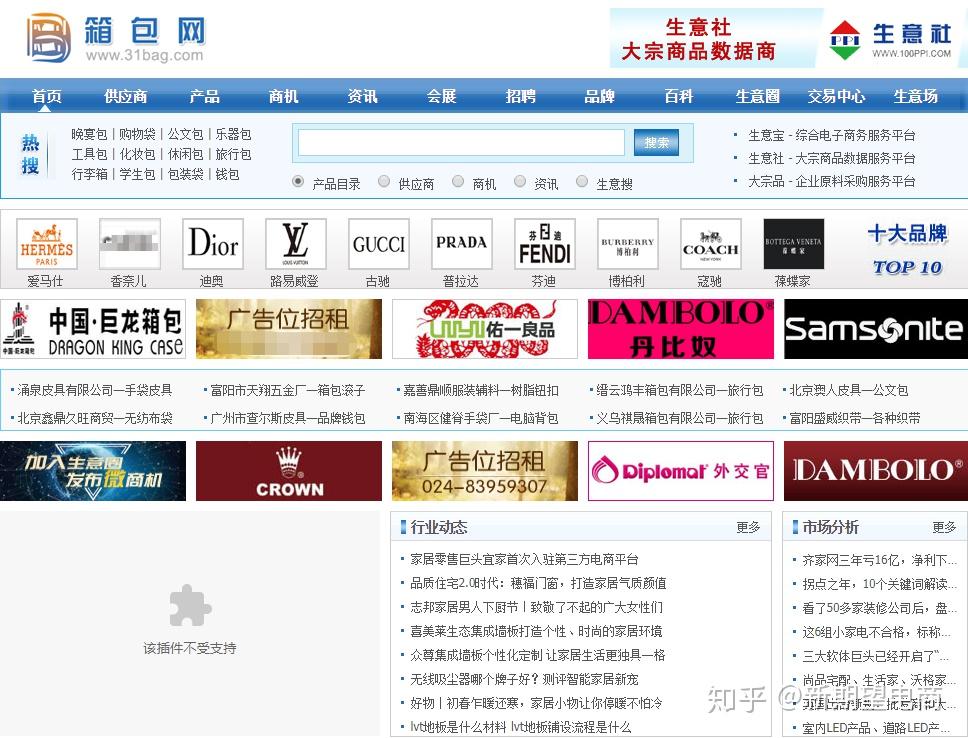
Task: Open 十大品牌 TOP 10 link
Action: click(907, 249)
